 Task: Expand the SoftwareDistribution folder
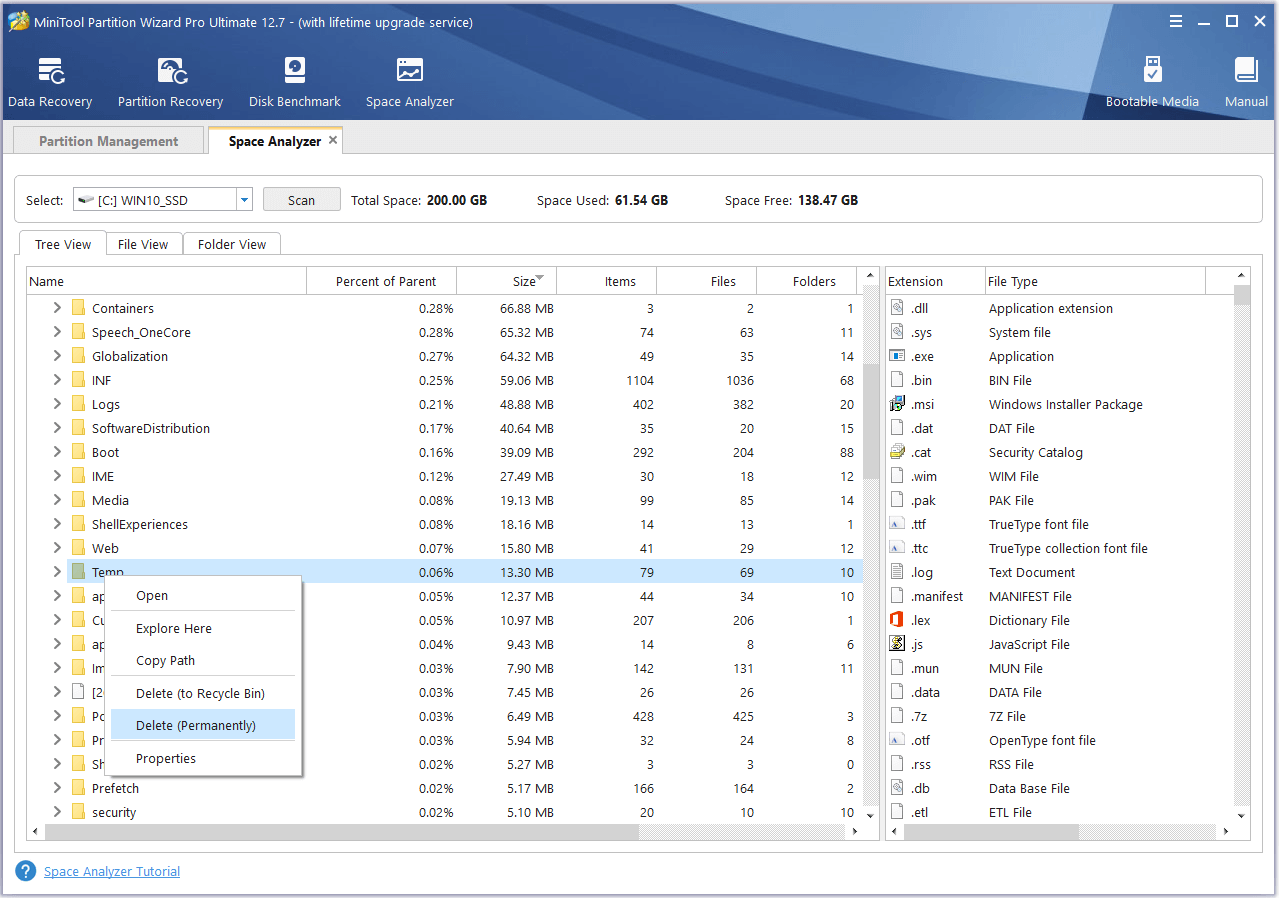[57, 429]
